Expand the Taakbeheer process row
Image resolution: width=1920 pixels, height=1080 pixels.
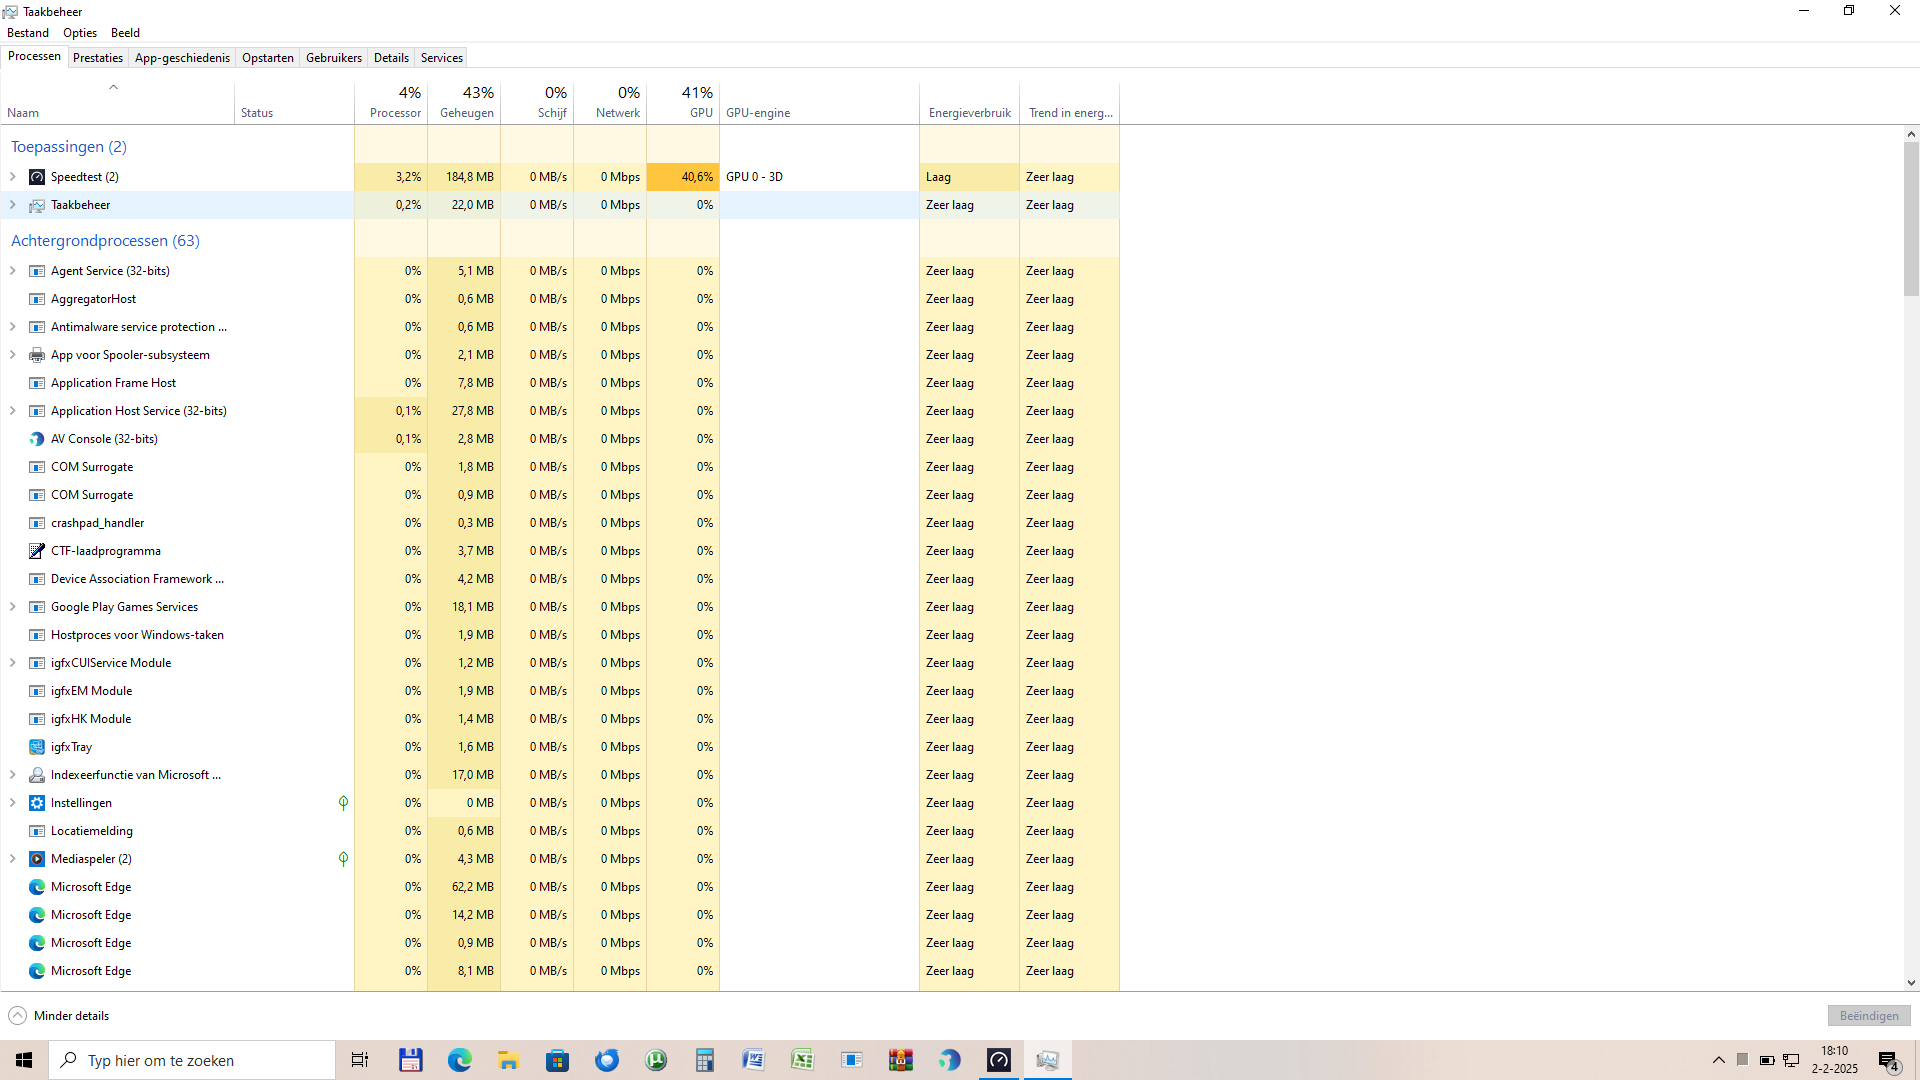click(x=13, y=205)
